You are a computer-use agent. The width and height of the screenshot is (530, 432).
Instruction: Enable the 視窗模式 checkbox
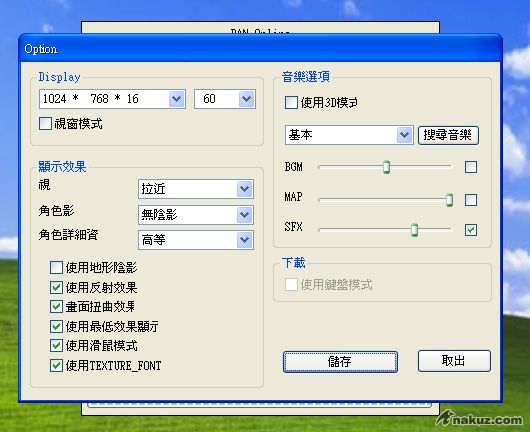[x=45, y=124]
